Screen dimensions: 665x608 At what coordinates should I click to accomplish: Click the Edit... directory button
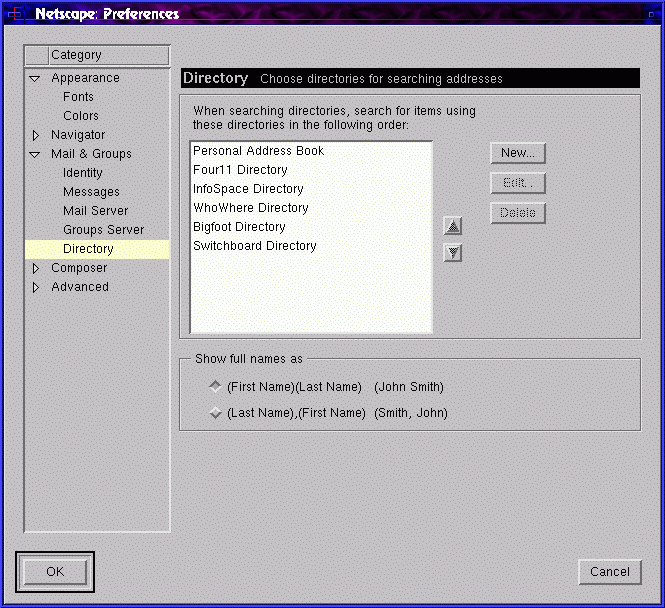(x=518, y=183)
